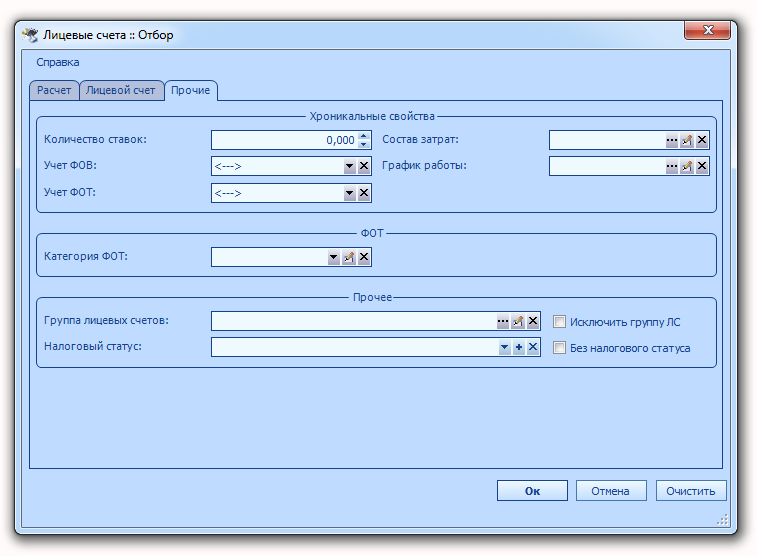Image resolution: width=757 pixels, height=556 pixels.
Task: Click the application icon in the title bar
Action: (x=30, y=35)
